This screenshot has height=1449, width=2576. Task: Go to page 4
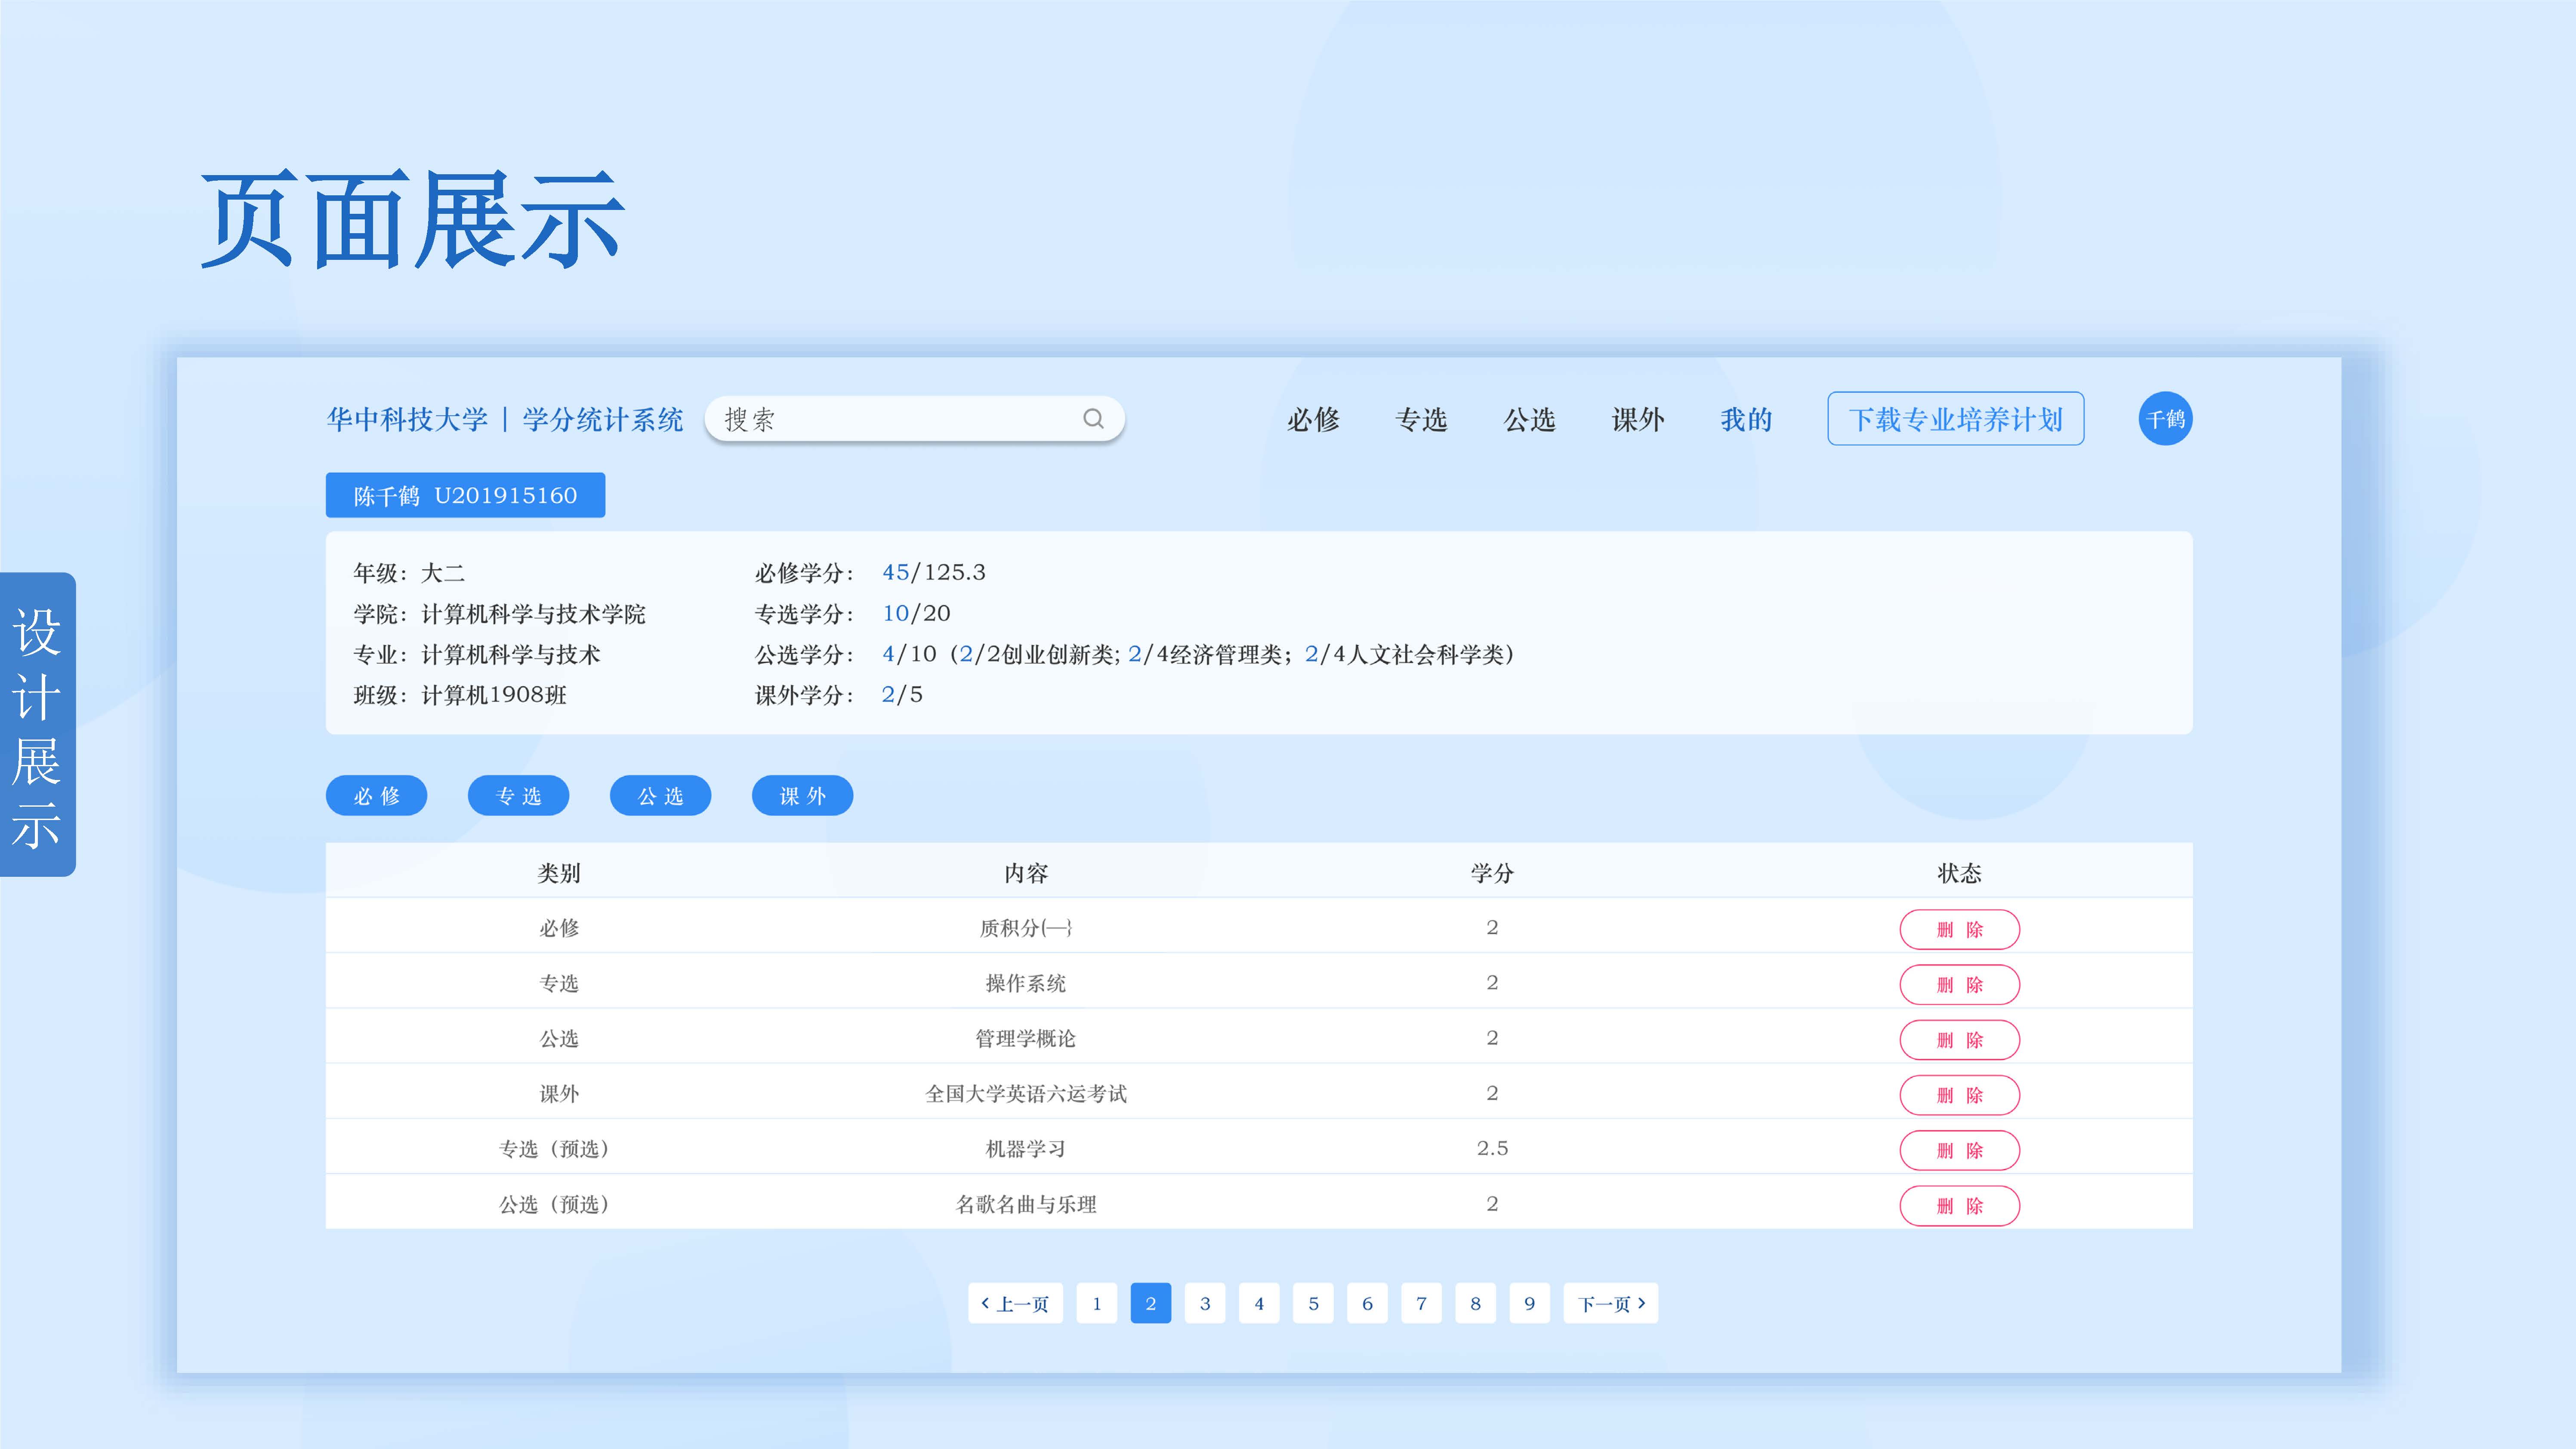click(1259, 1303)
